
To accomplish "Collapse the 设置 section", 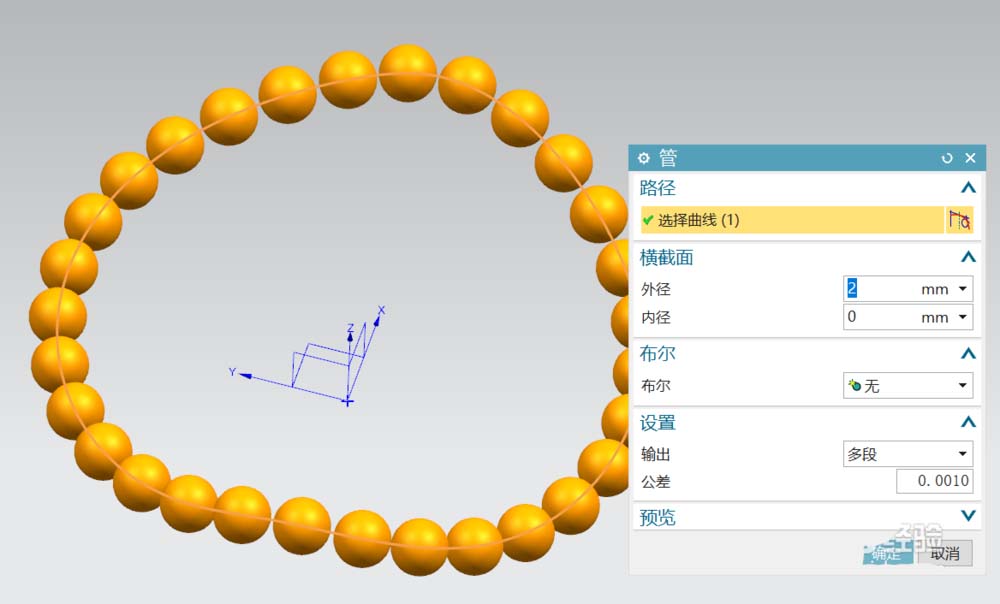I will [968, 422].
